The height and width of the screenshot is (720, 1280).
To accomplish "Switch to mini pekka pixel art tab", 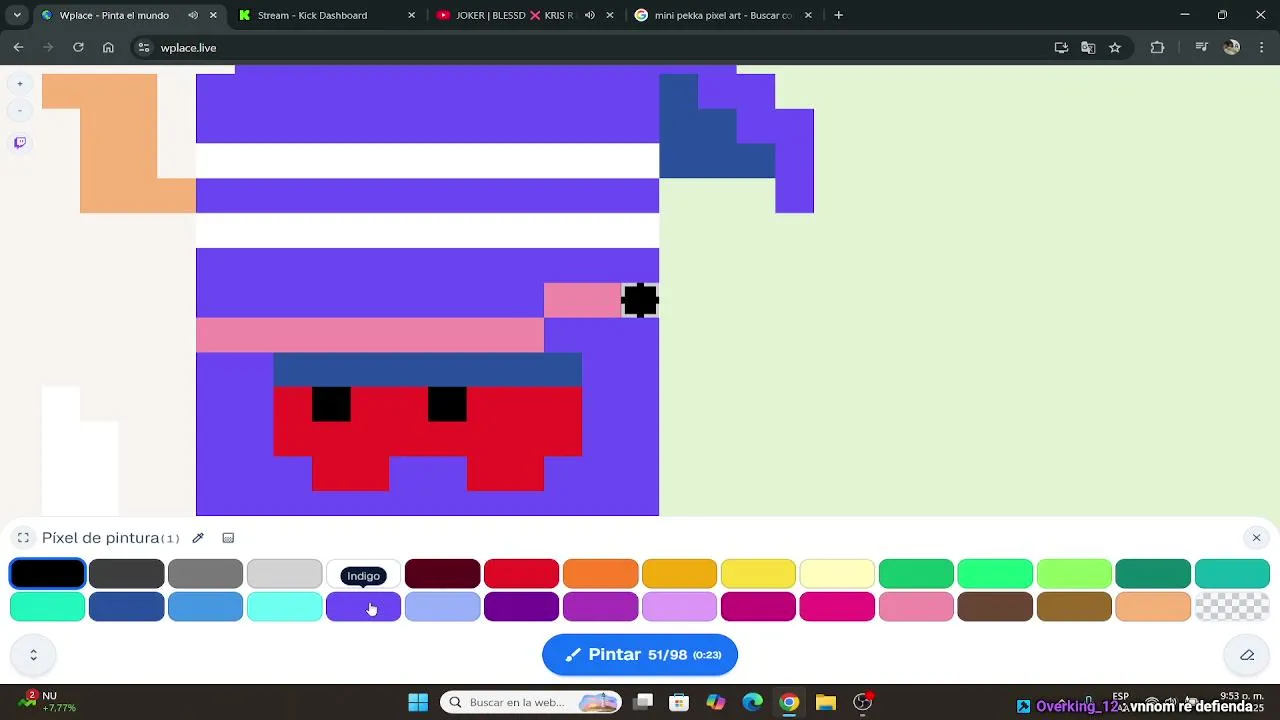I will click(x=722, y=15).
